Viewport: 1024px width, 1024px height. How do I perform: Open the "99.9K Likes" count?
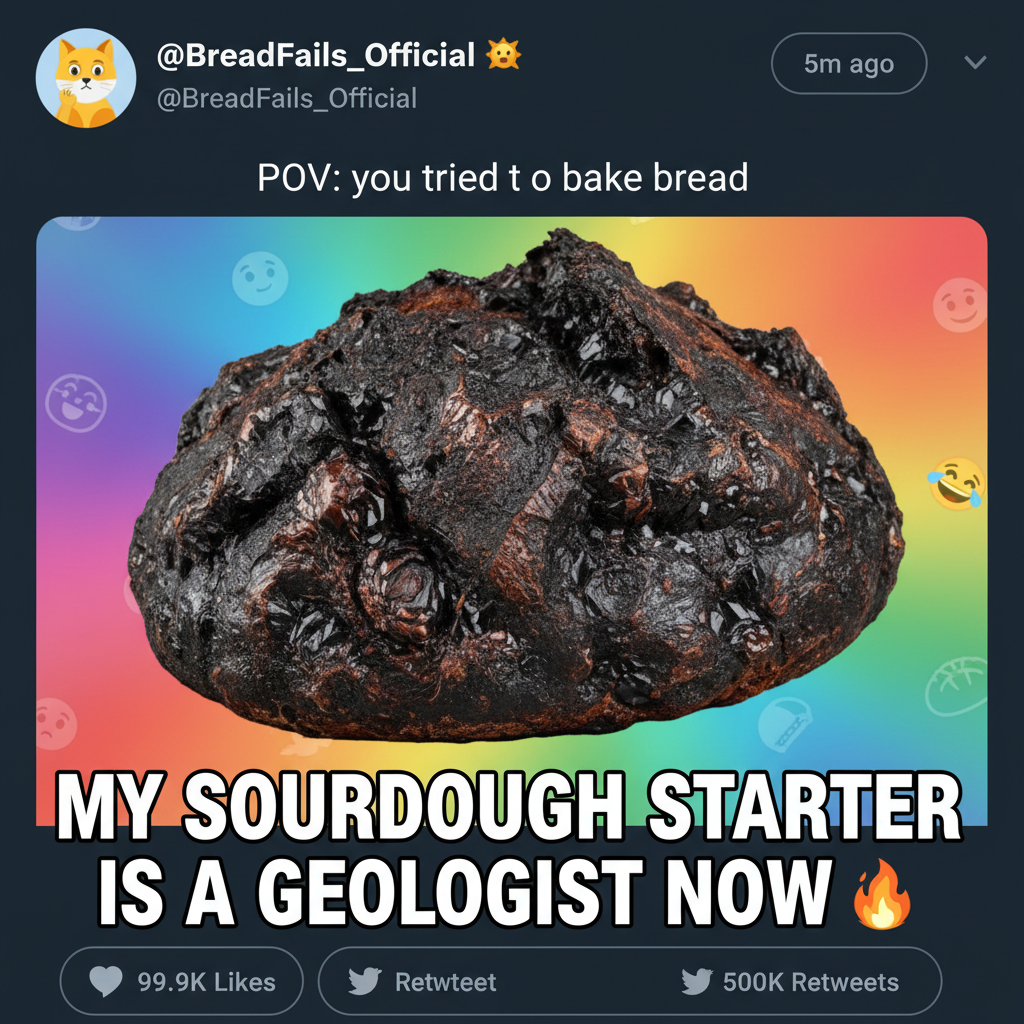click(206, 982)
